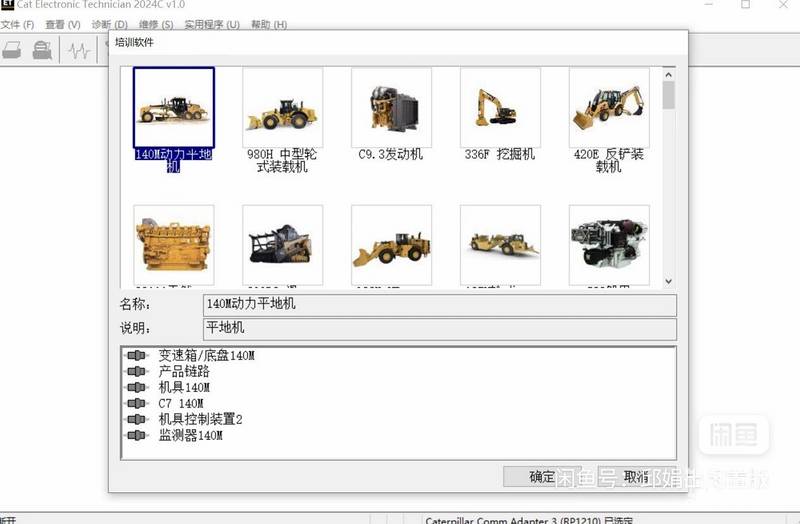The image size is (800, 524).
Task: Select the C9.3 engine icon
Action: tap(391, 107)
